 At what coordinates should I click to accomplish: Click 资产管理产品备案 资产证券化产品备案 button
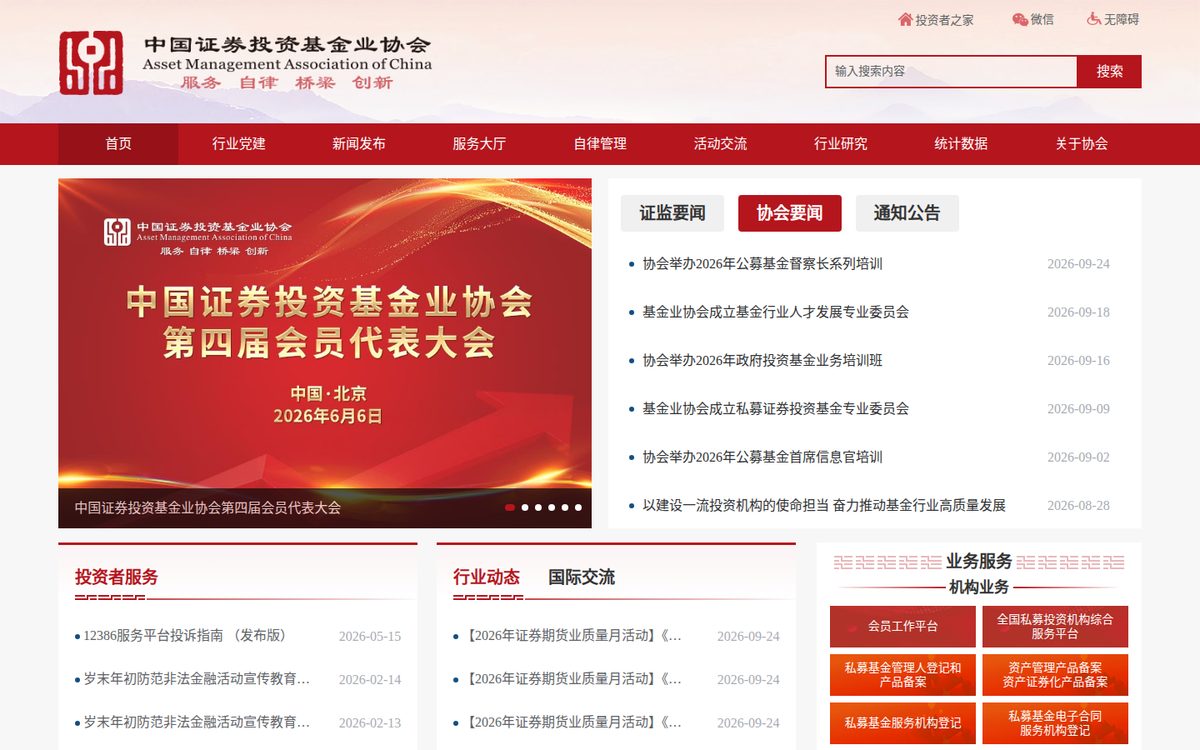[x=1055, y=675]
